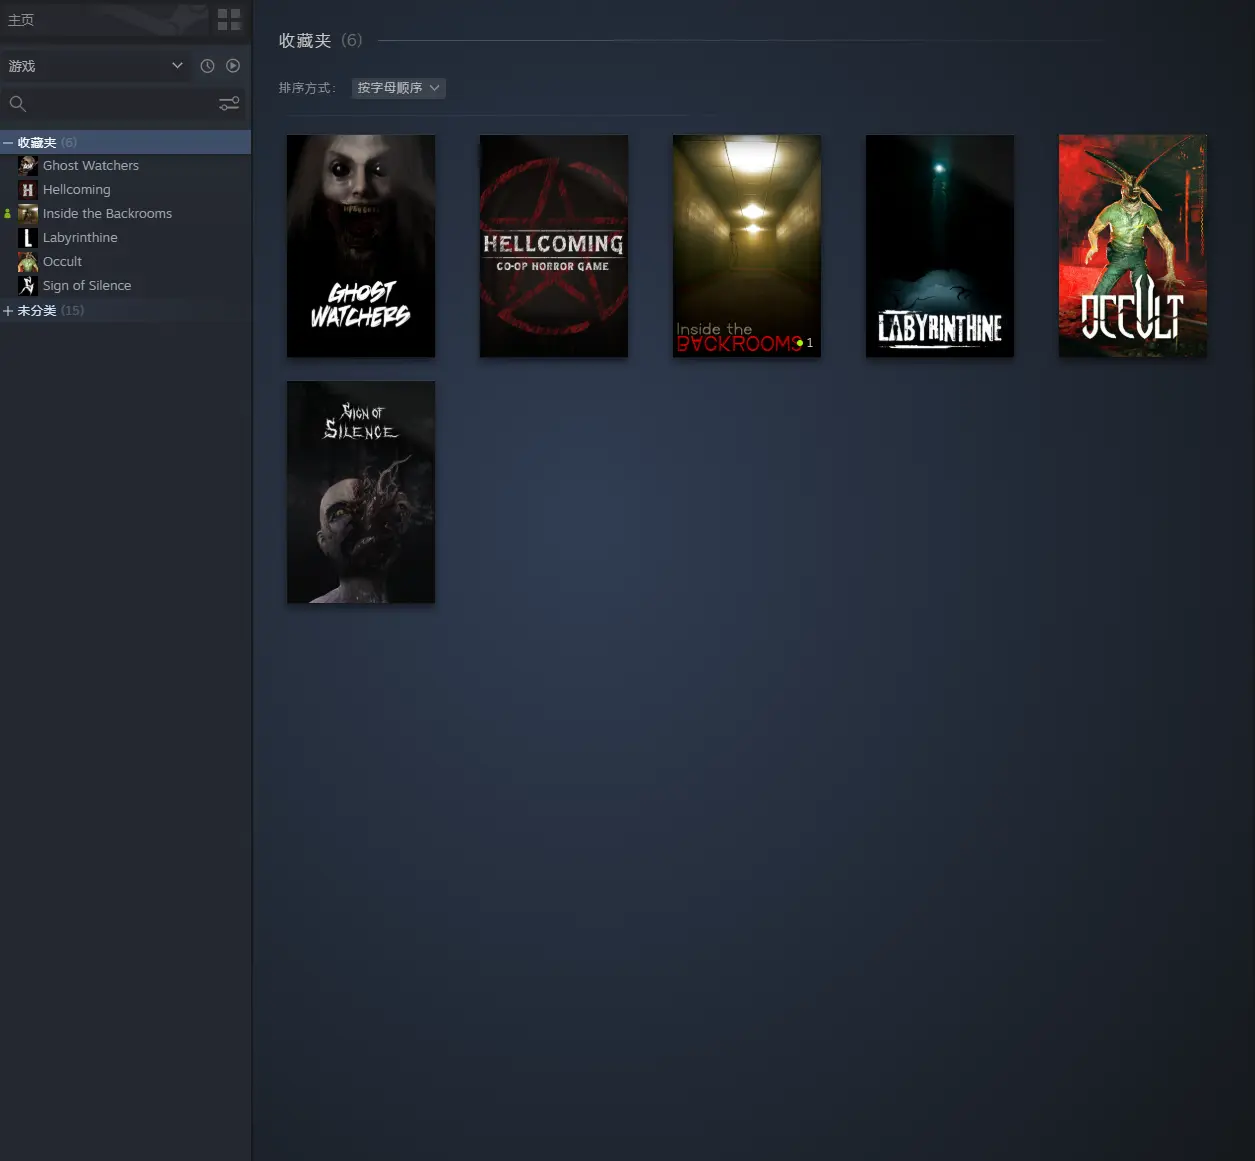Show recent activity clock icon
The width and height of the screenshot is (1255, 1161).
coord(207,66)
